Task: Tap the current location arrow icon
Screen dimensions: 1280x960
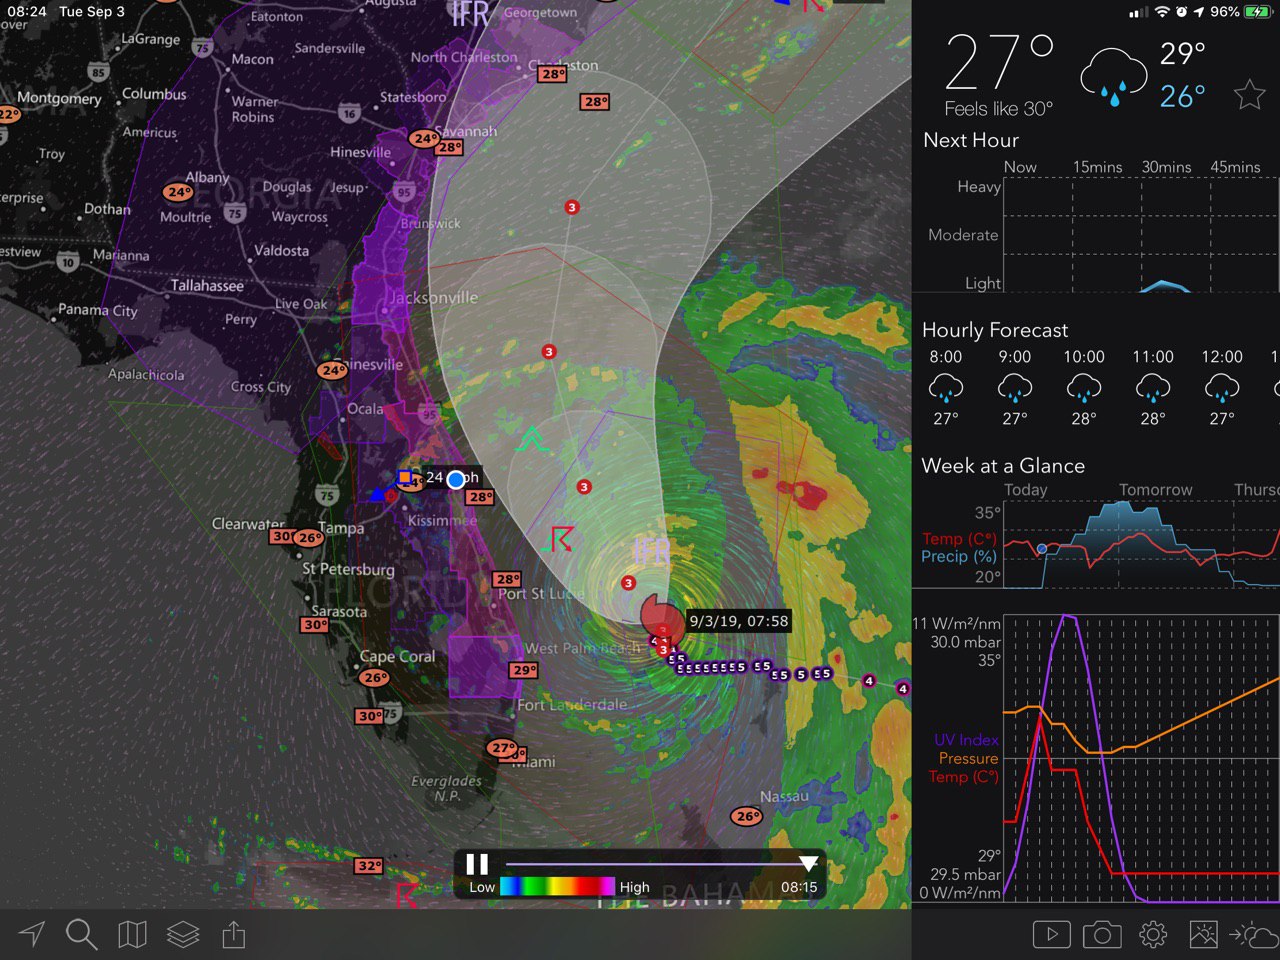Action: [x=32, y=935]
